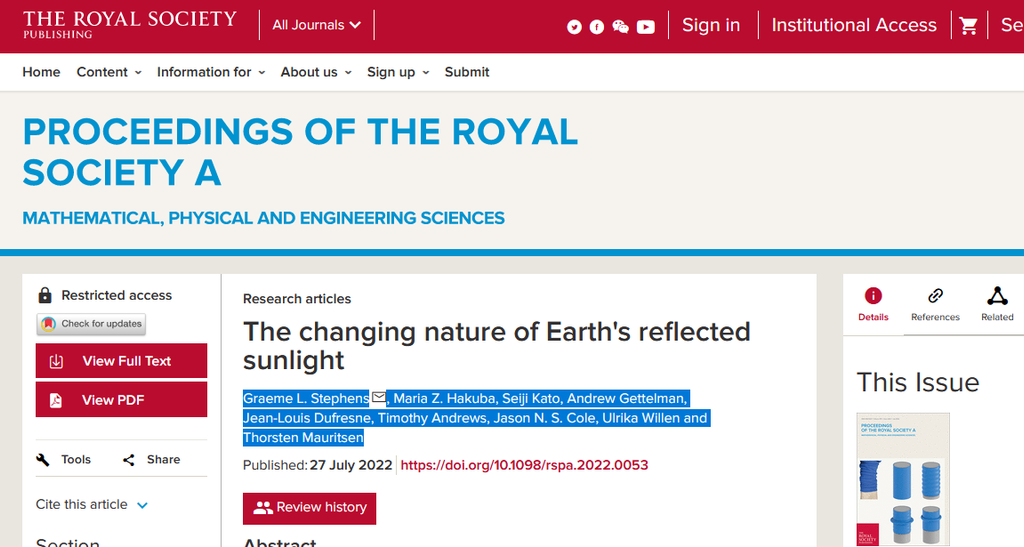Viewport: 1024px width, 547px height.
Task: Expand Cite this article section
Action: [x=92, y=505]
